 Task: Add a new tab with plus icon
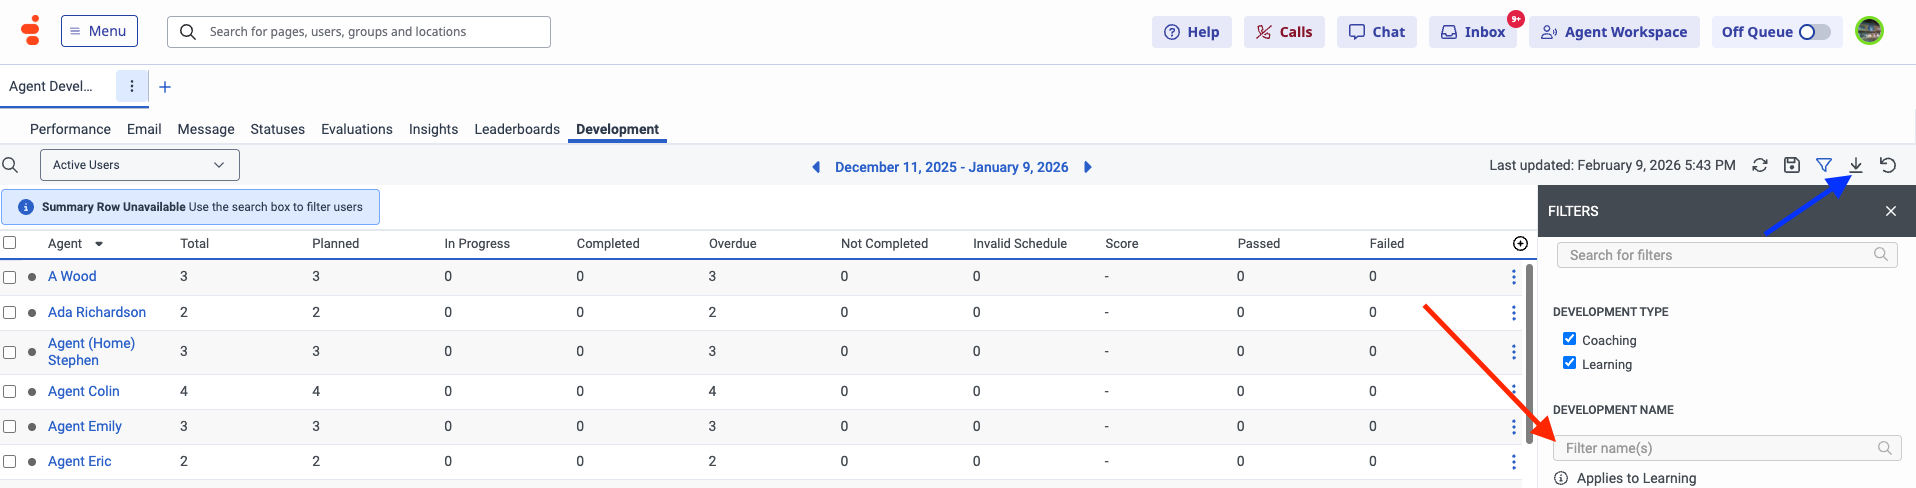pos(165,87)
